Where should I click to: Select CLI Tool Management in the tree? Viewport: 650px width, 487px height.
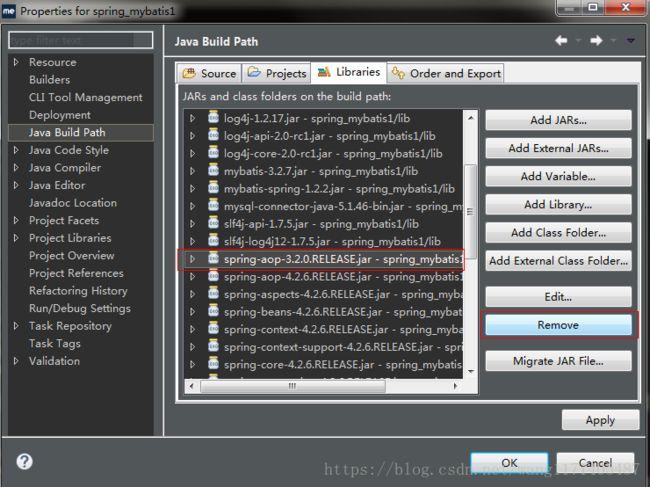click(85, 97)
